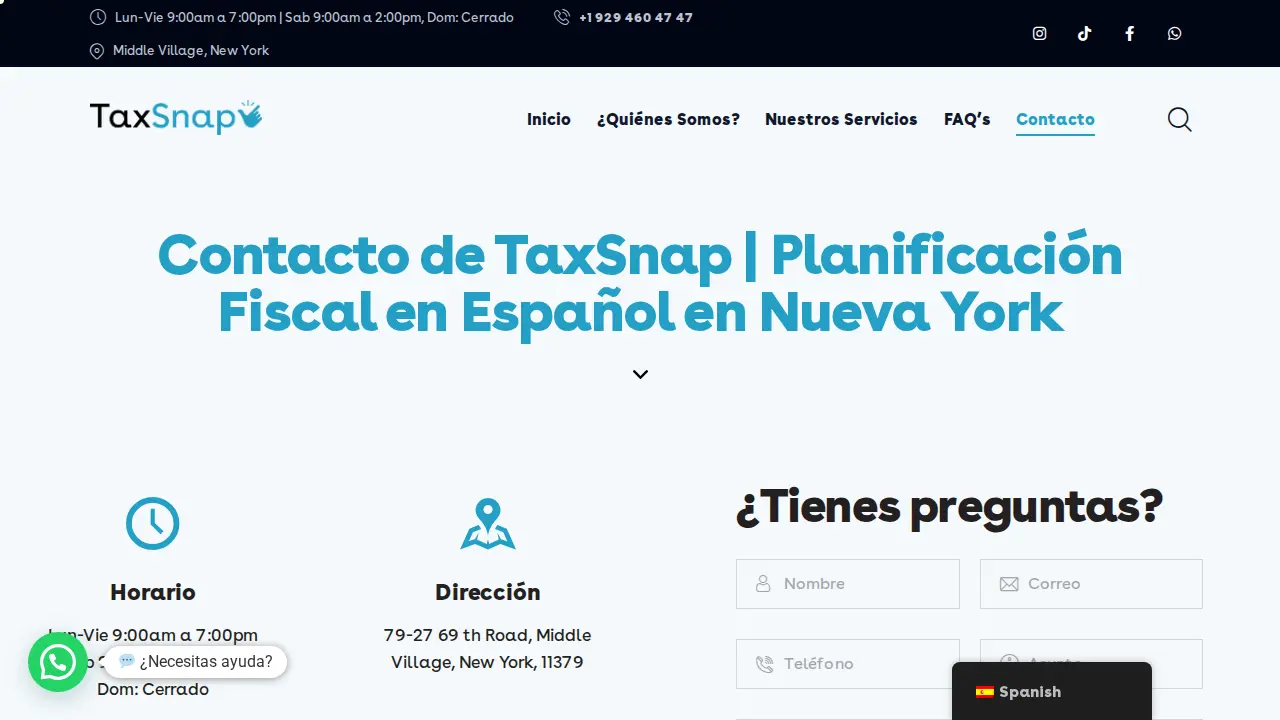This screenshot has height=720, width=1280.
Task: Click the TaxSnap logo
Action: click(176, 117)
